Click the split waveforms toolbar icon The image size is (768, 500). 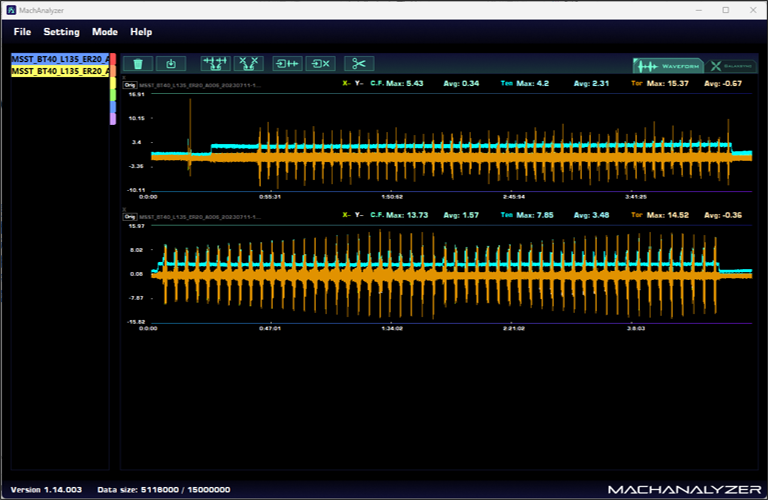pos(248,64)
